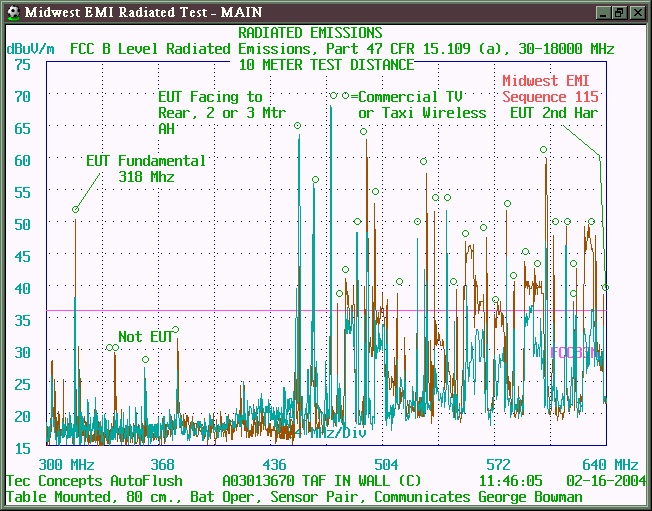
Task: Click the EUT Facing to Rear annotation
Action: [210, 112]
